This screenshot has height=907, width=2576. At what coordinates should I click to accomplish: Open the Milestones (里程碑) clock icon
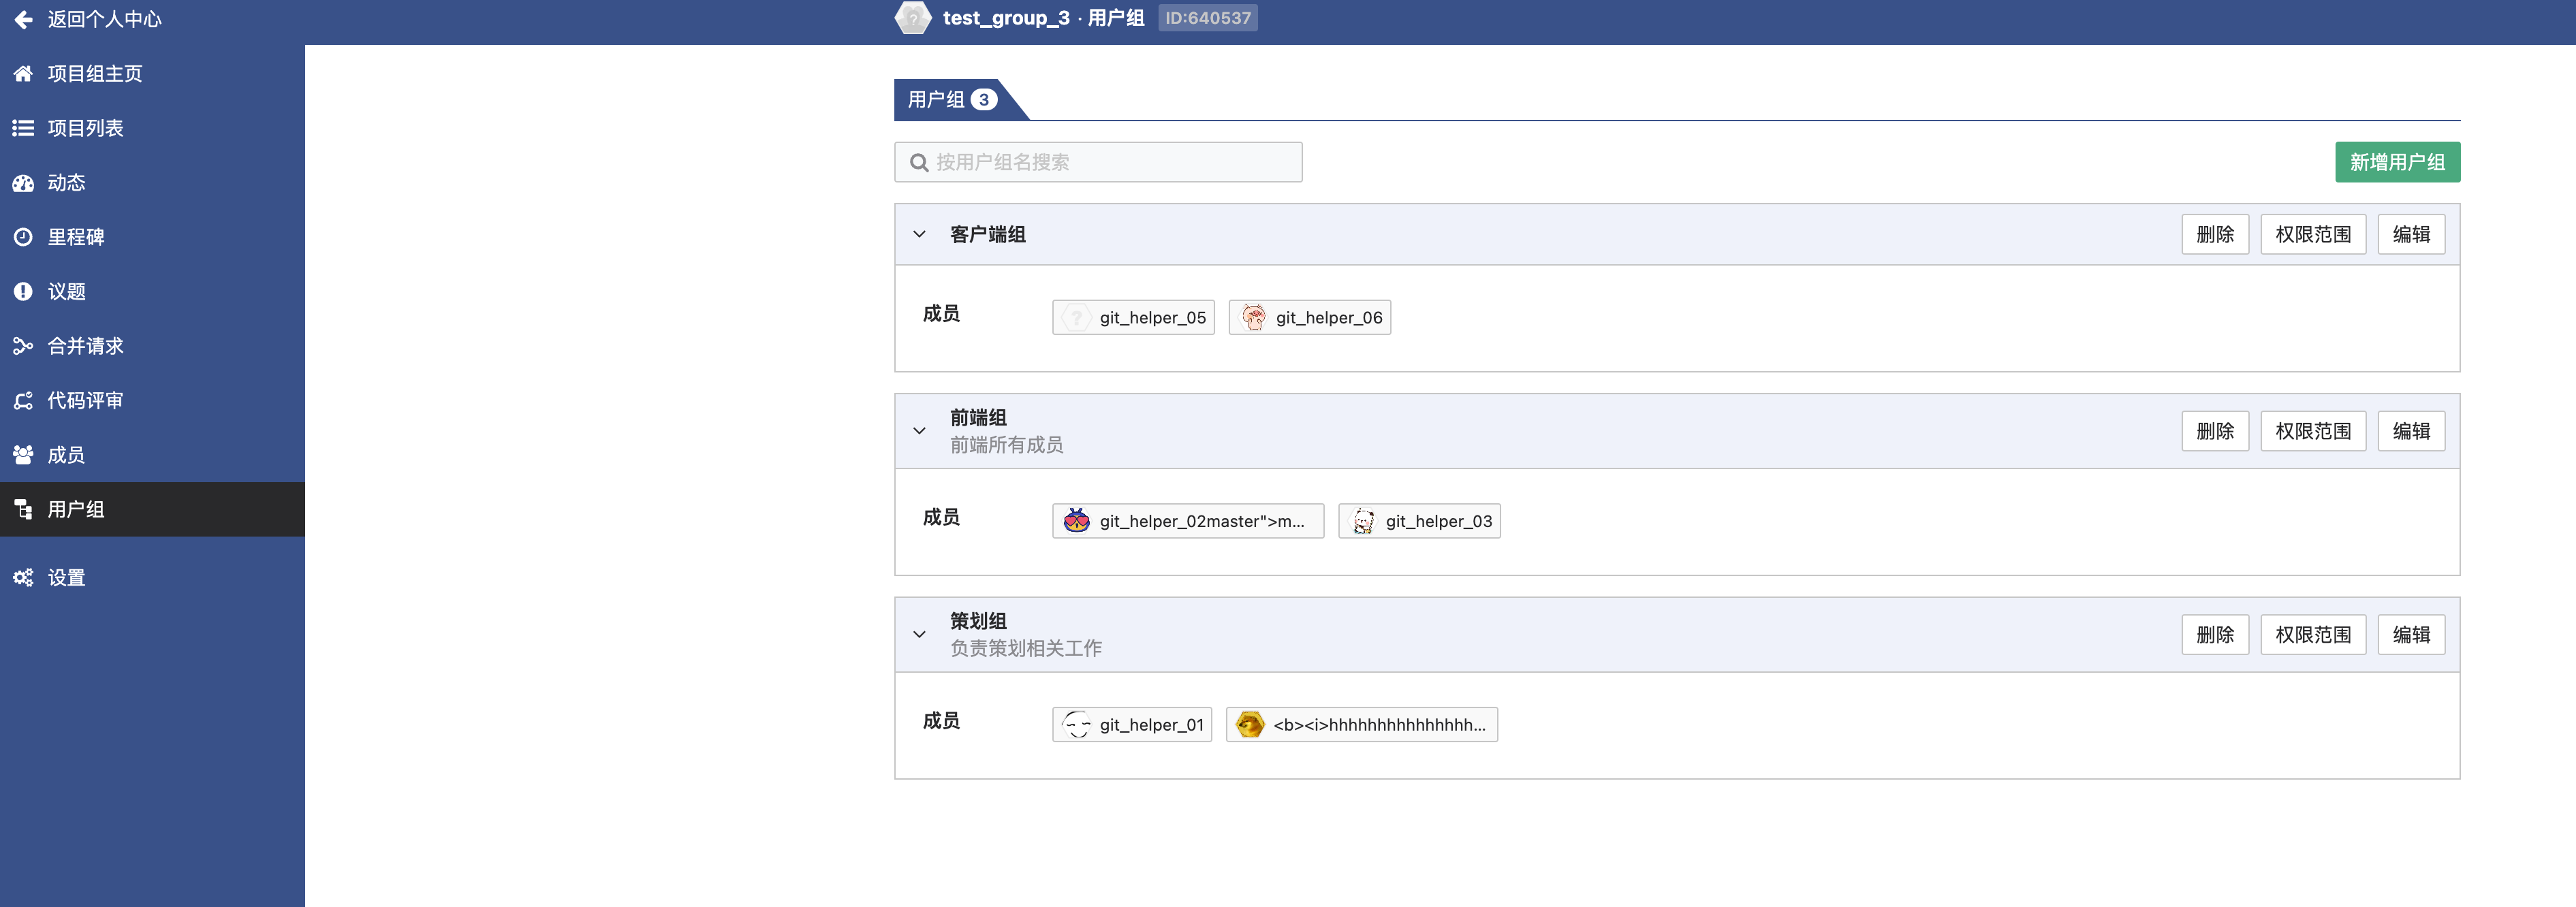(x=23, y=237)
